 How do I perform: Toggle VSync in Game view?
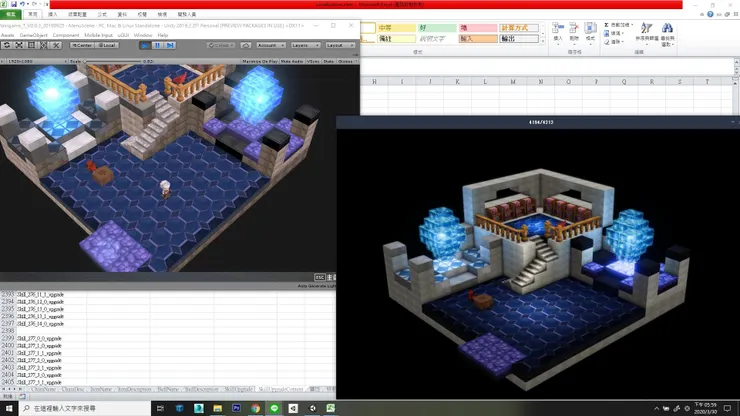313,61
